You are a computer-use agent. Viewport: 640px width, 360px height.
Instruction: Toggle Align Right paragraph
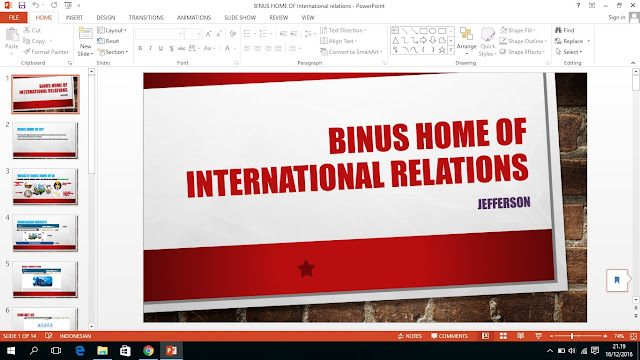click(268, 48)
